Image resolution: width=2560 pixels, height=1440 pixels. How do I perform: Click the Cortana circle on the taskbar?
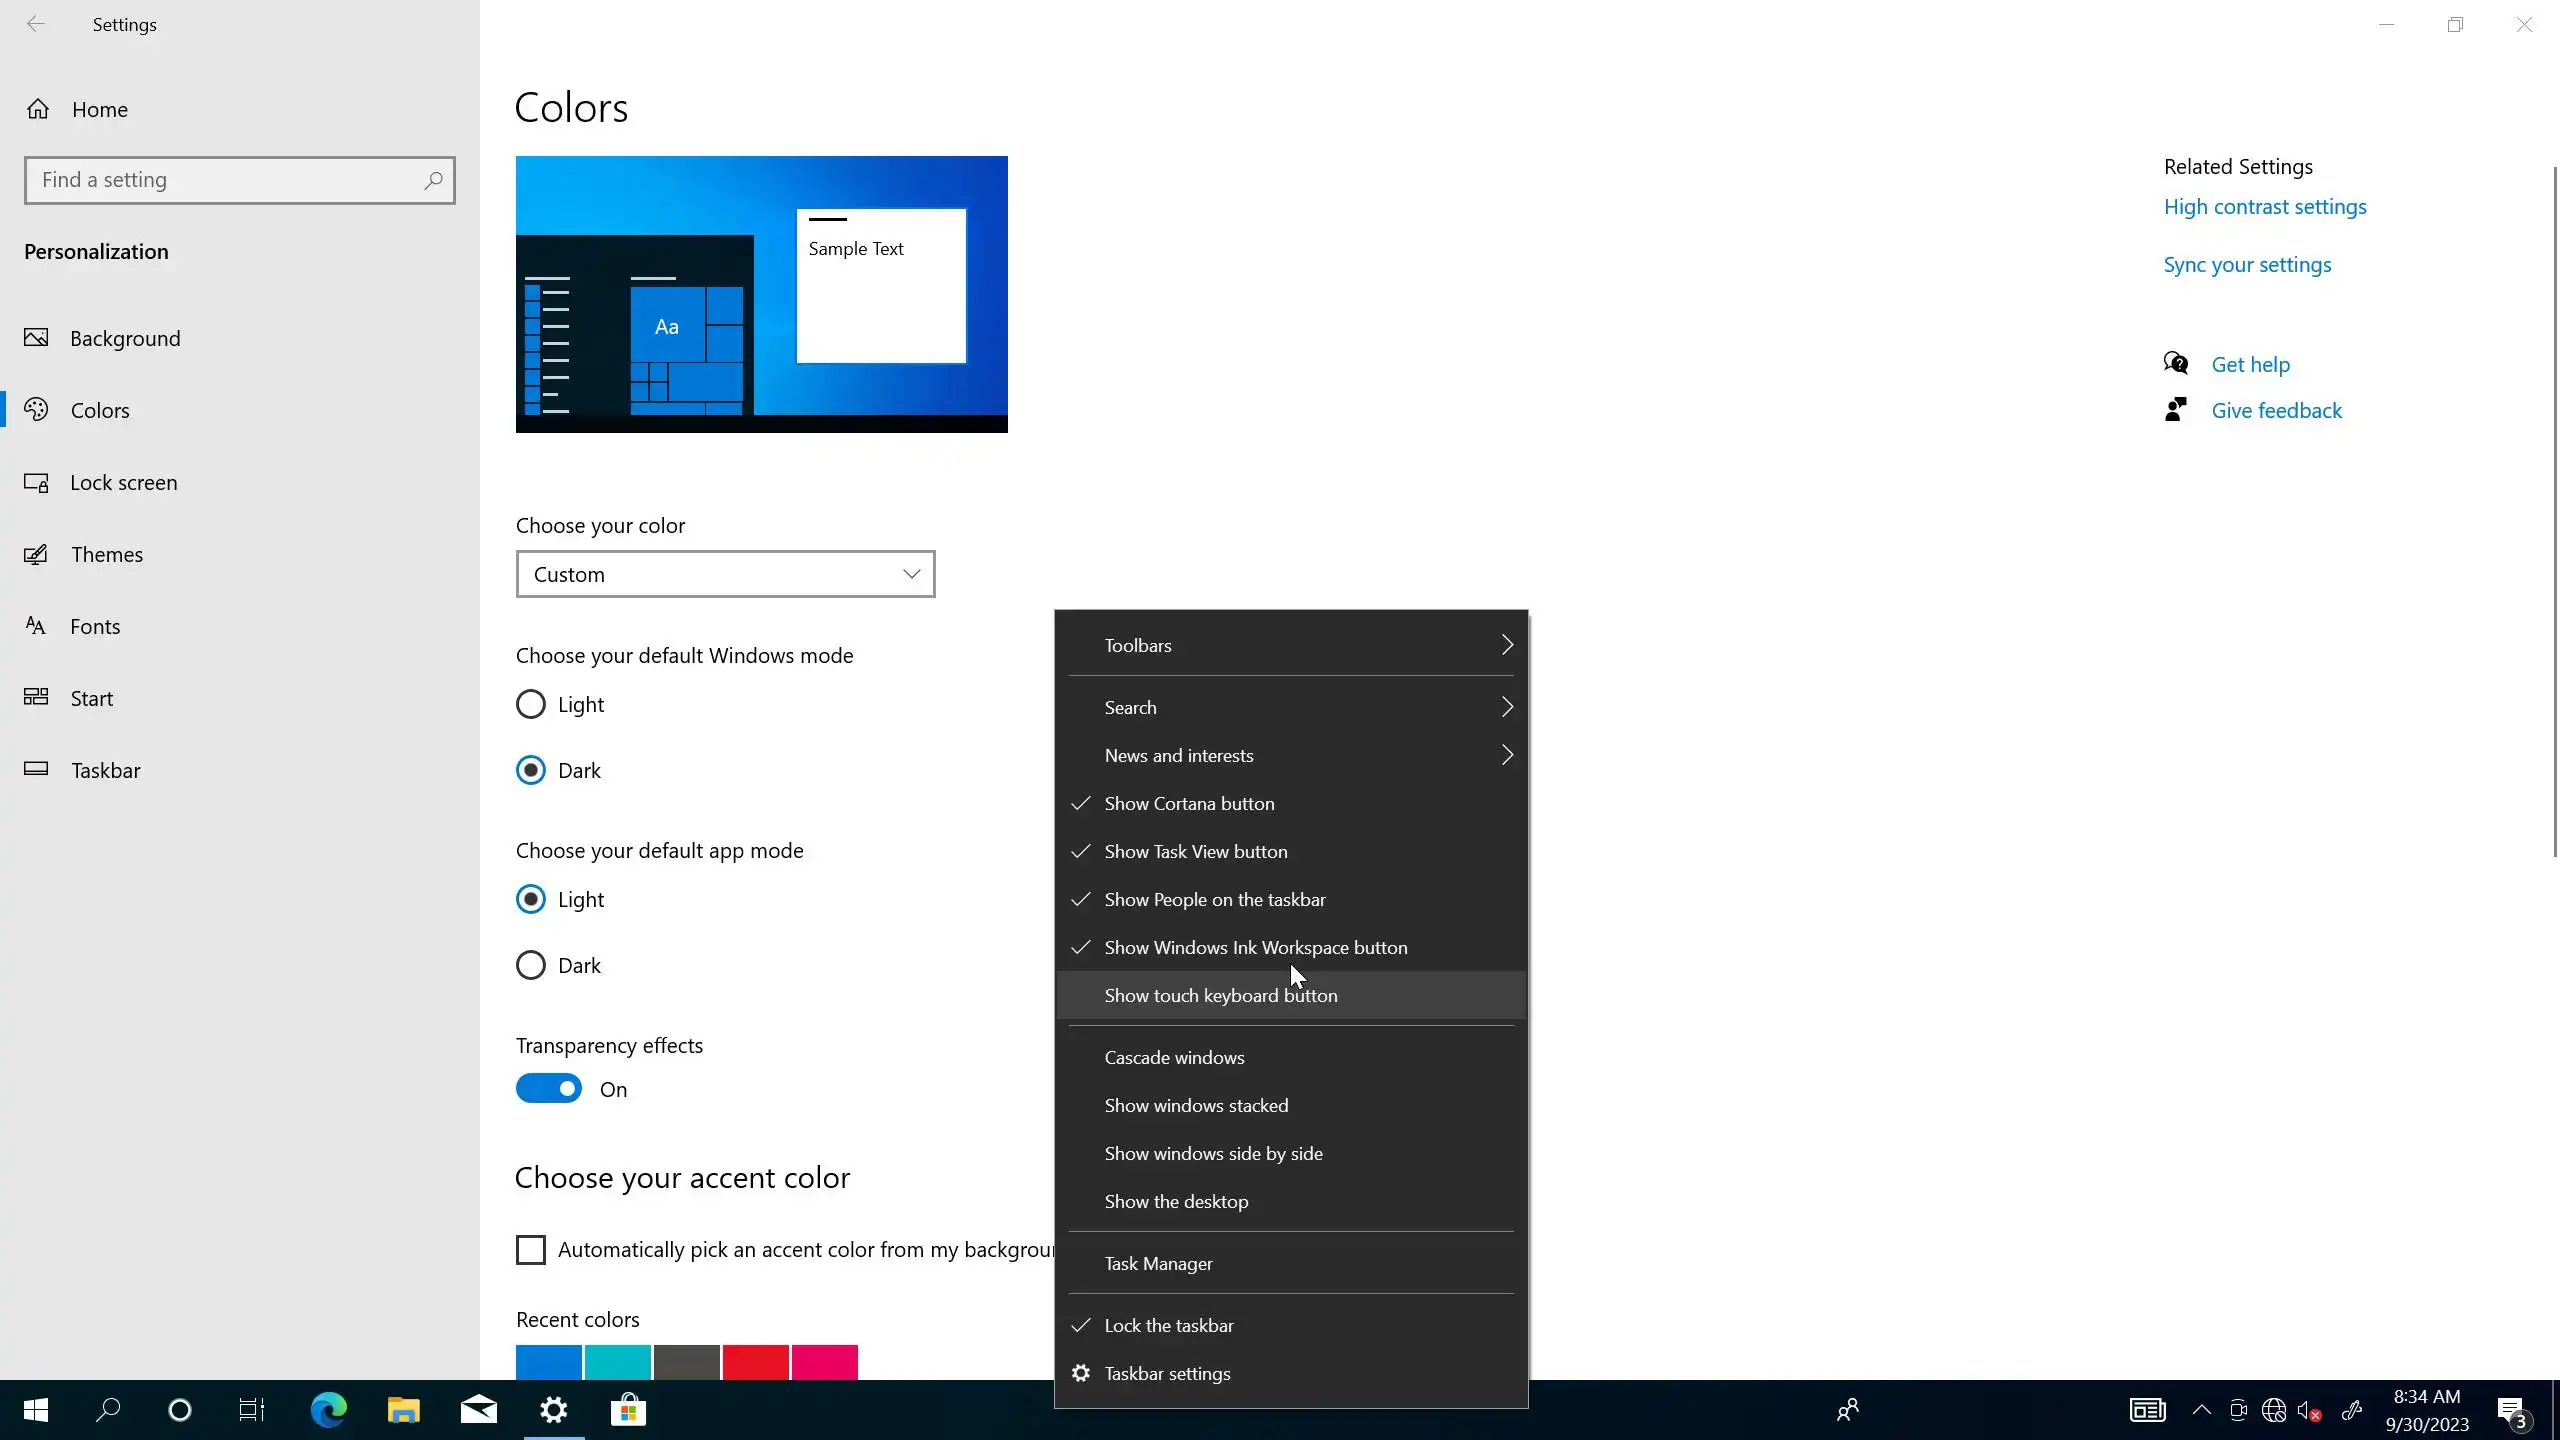[180, 1410]
